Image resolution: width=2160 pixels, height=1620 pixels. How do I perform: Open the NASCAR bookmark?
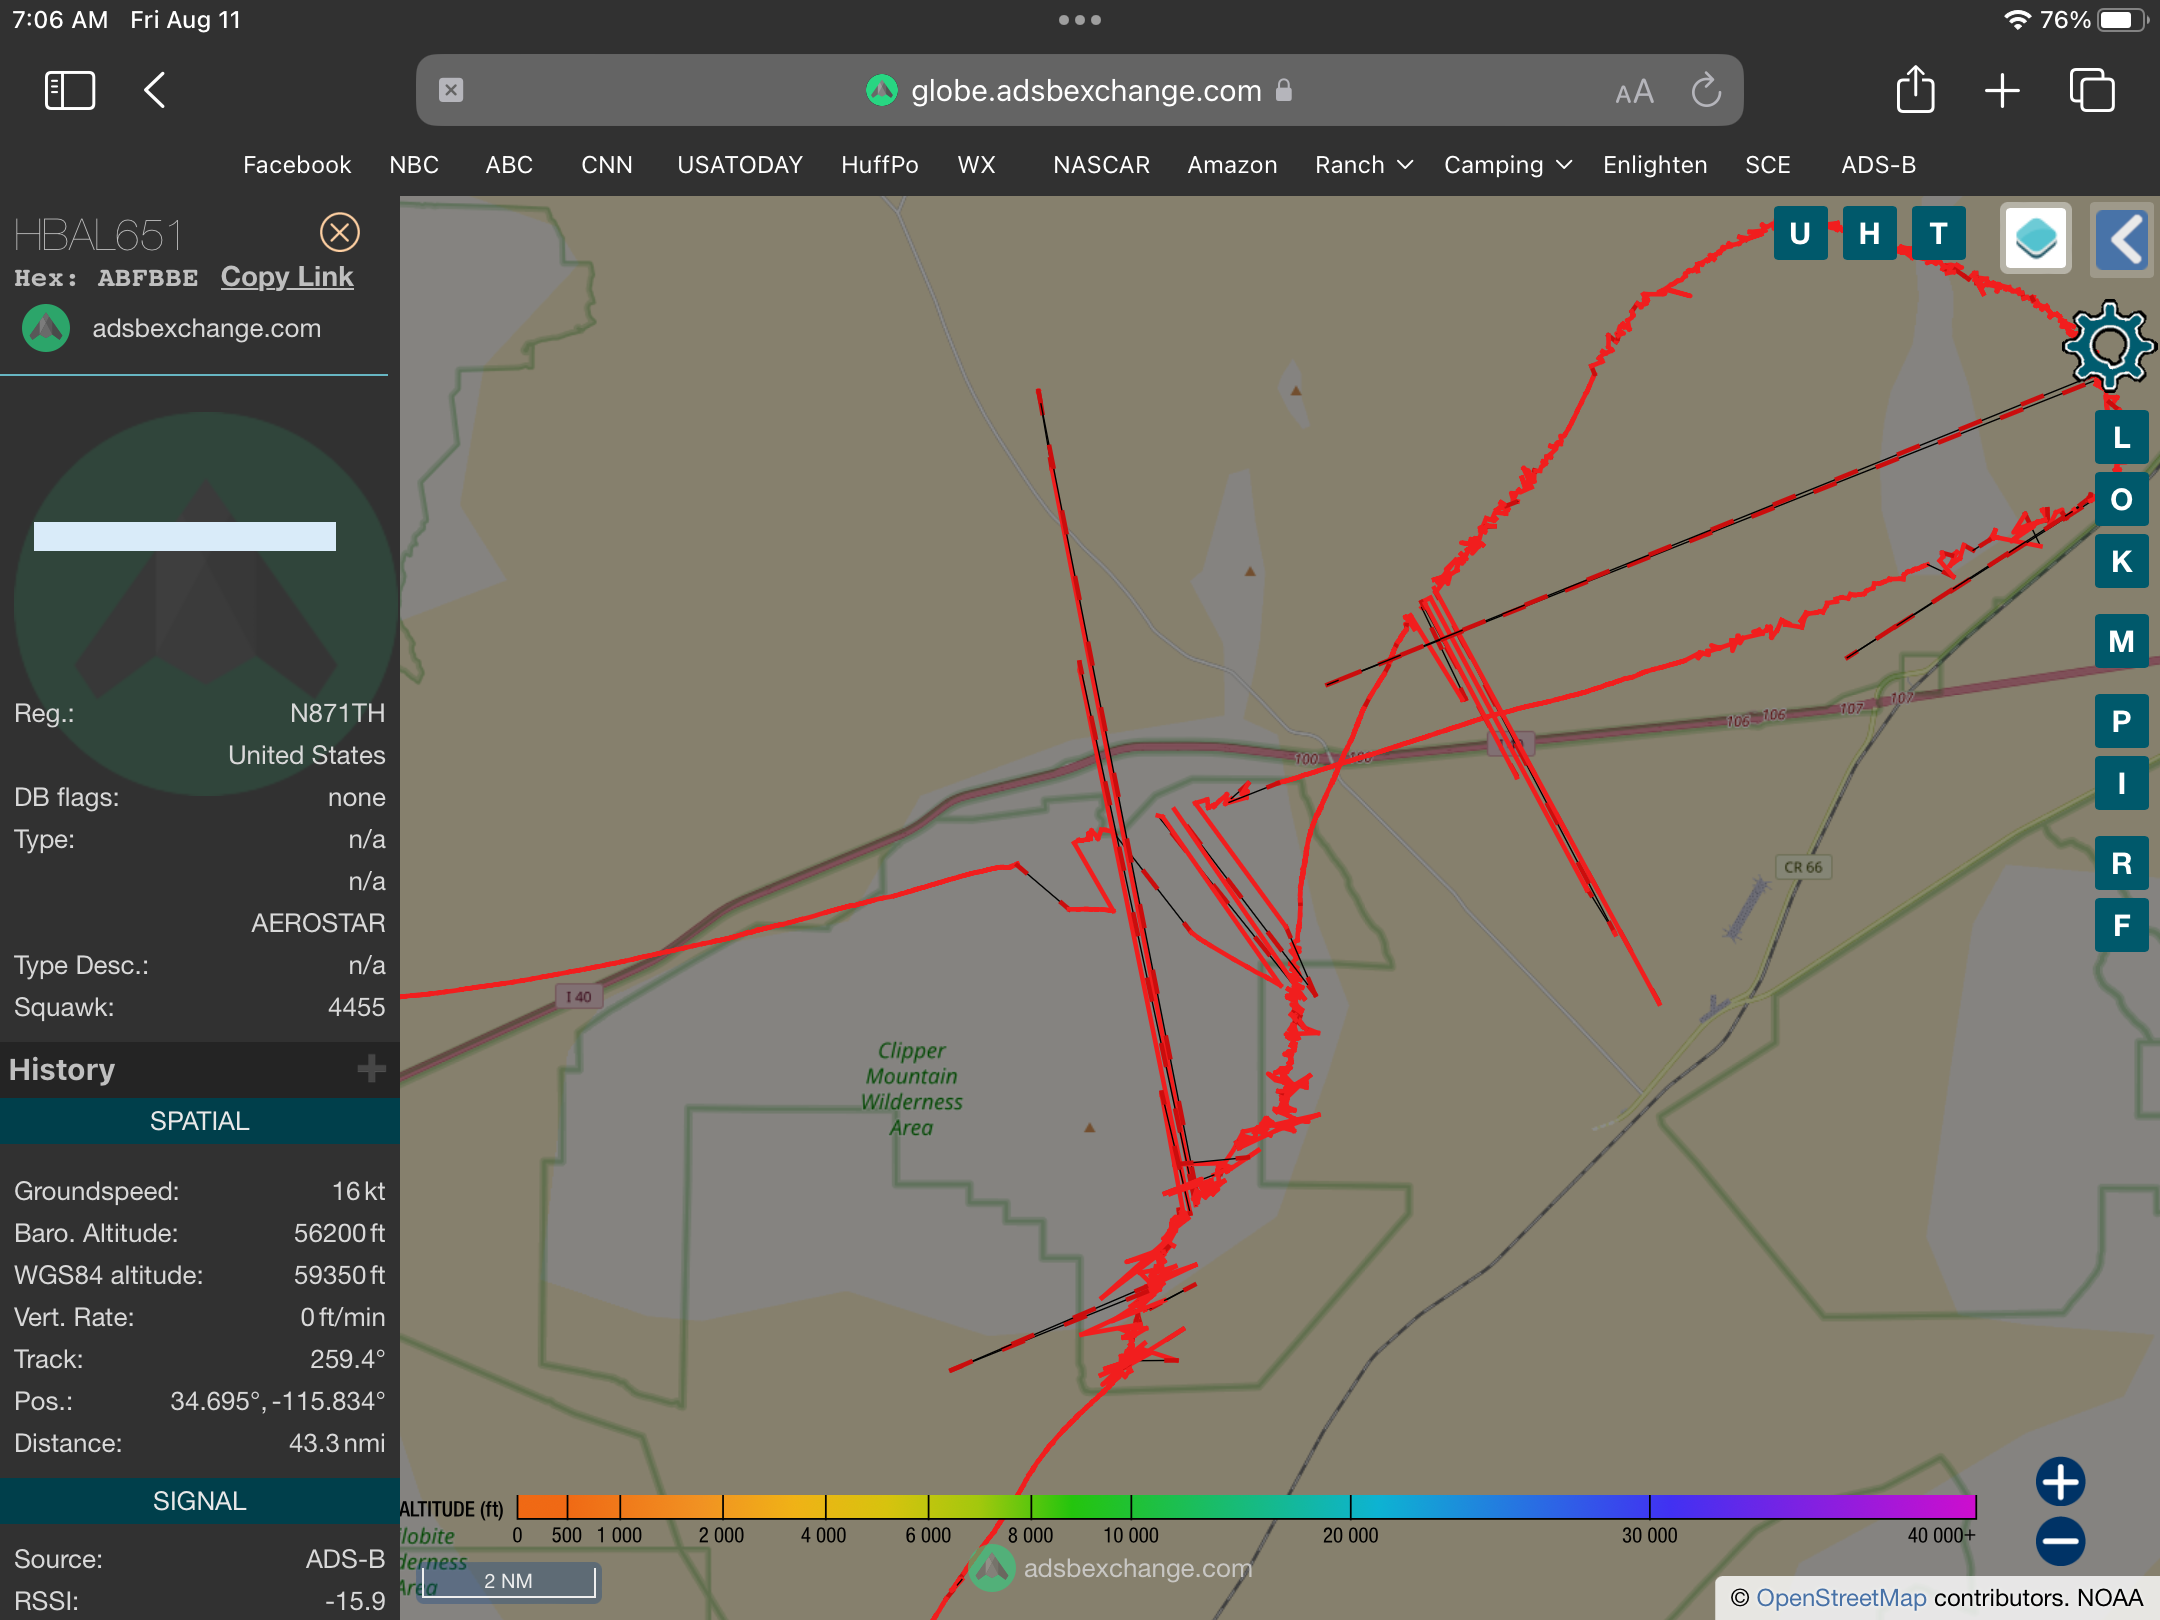pyautogui.click(x=1102, y=165)
